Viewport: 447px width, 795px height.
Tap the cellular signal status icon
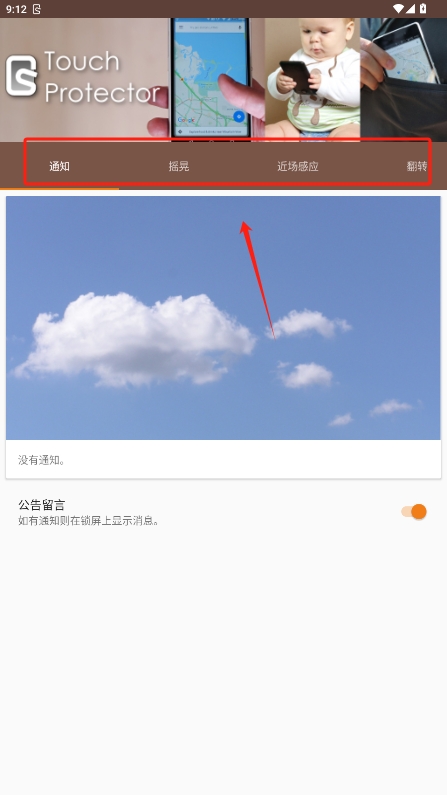[411, 9]
